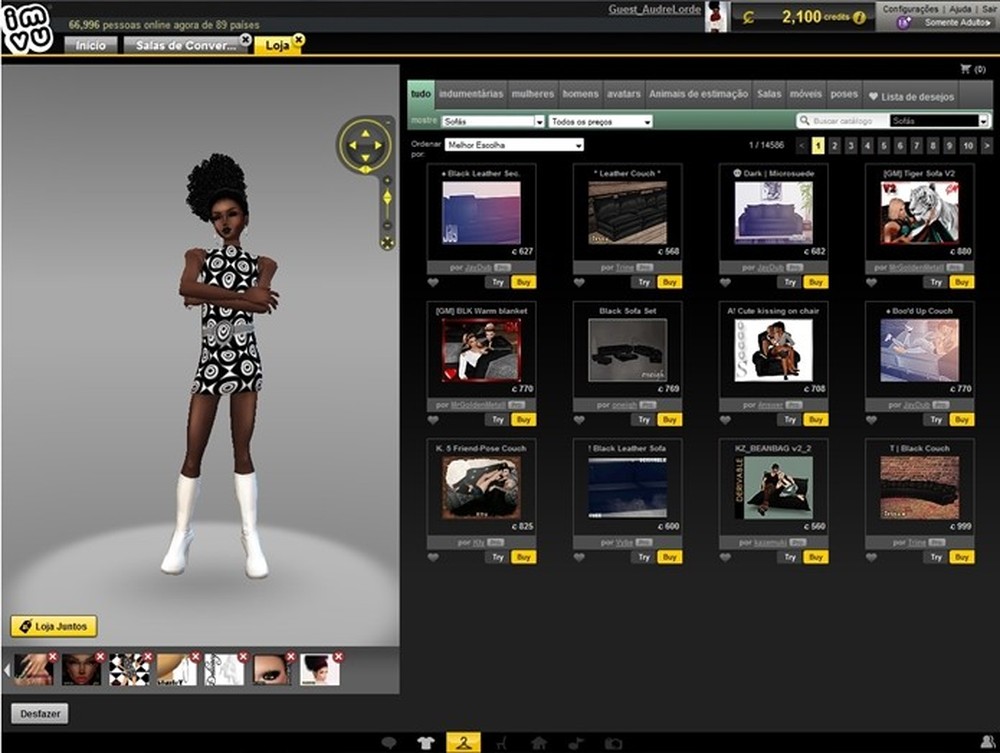Click page 5 in the pagination bar

[x=883, y=144]
